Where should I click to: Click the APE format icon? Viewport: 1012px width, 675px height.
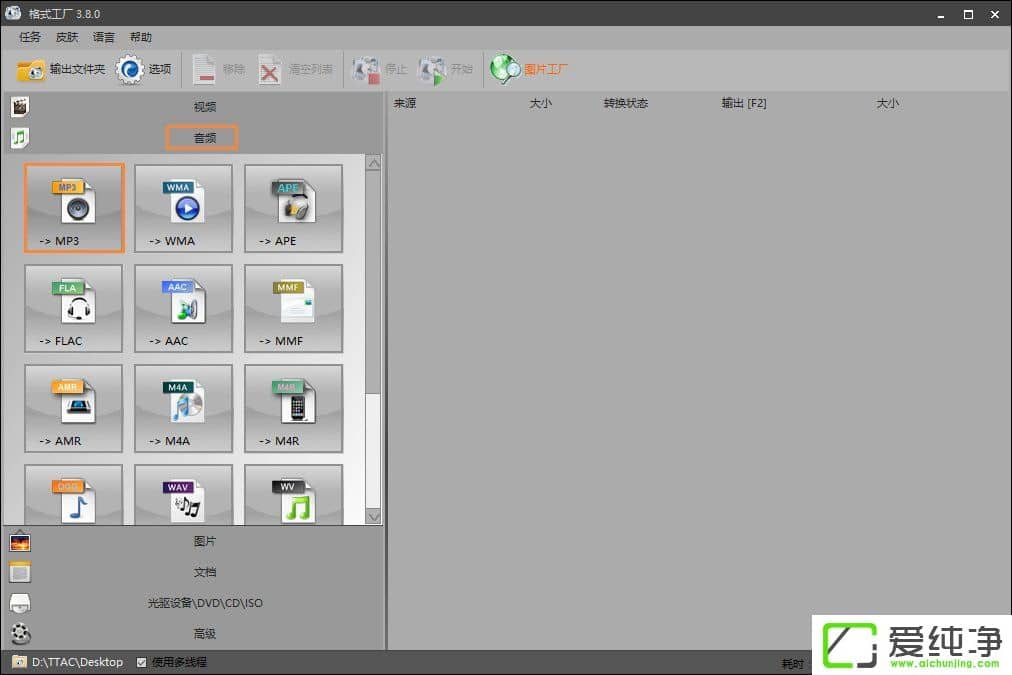293,207
